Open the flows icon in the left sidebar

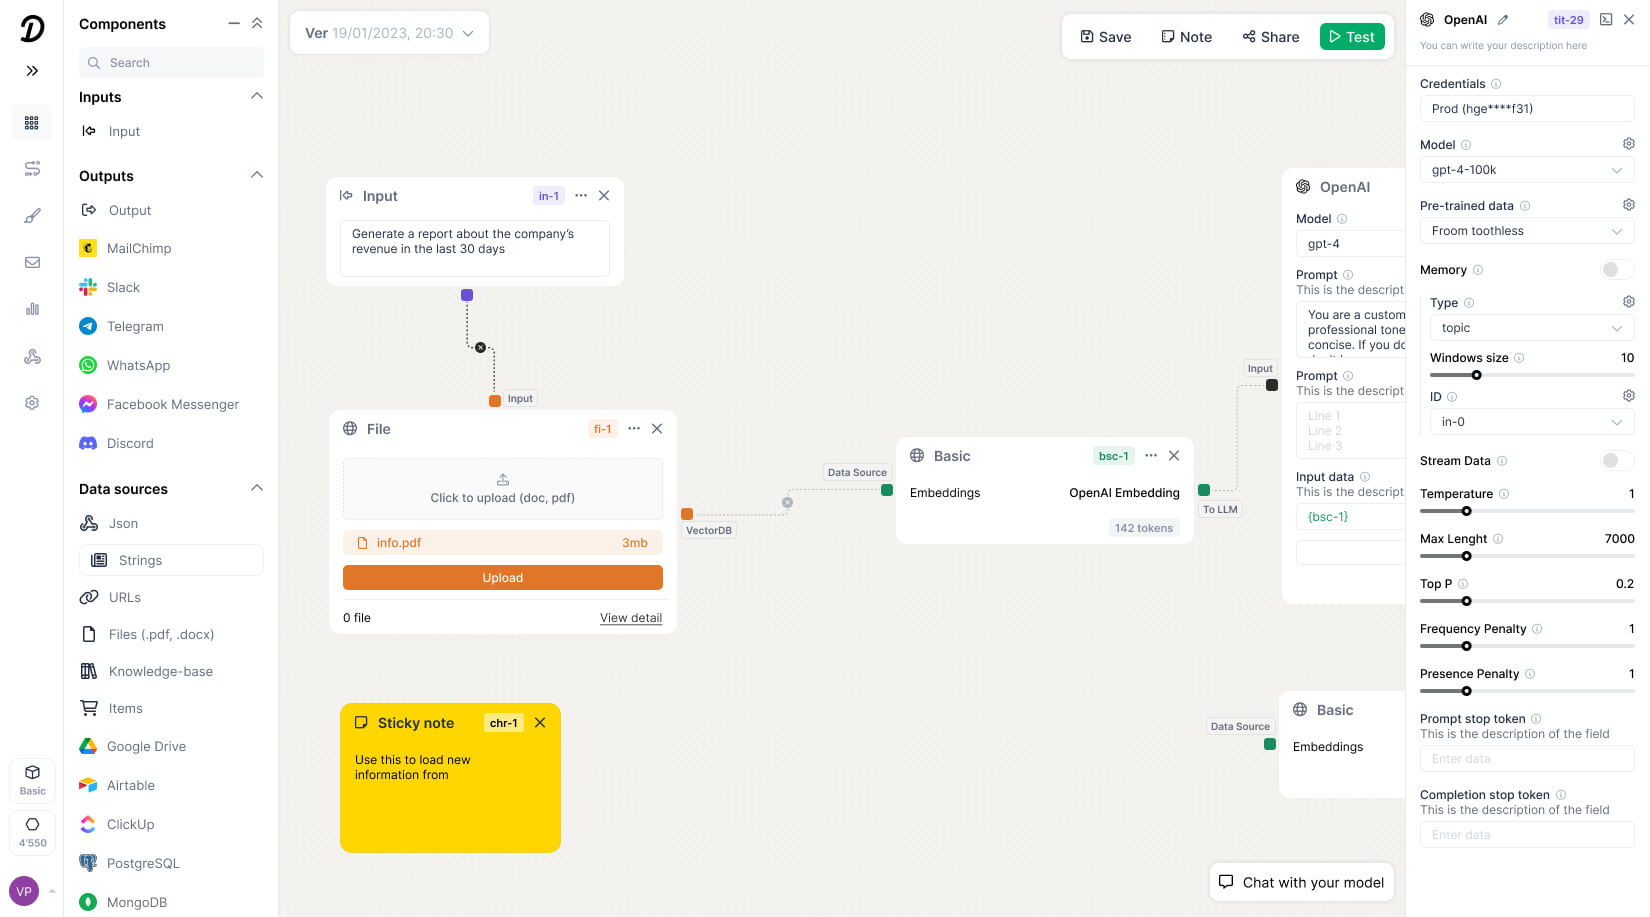[x=32, y=169]
